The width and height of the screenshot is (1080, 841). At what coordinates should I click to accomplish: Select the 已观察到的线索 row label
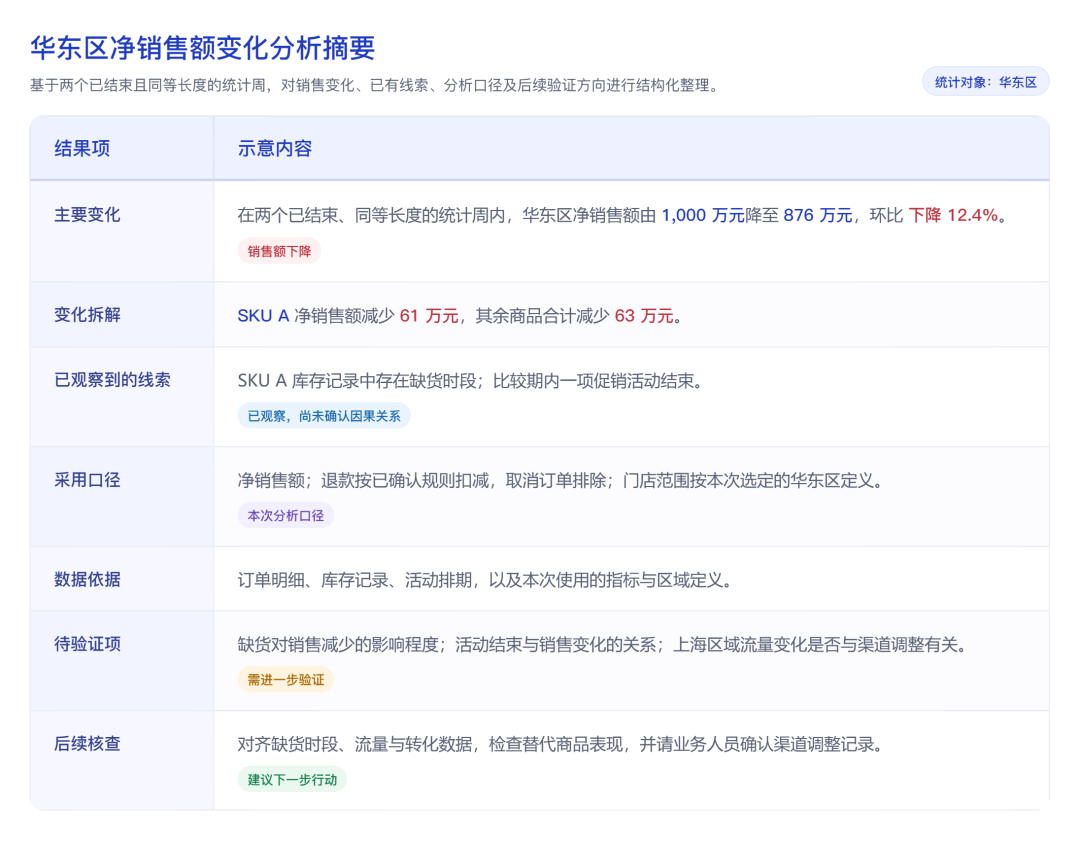112,380
